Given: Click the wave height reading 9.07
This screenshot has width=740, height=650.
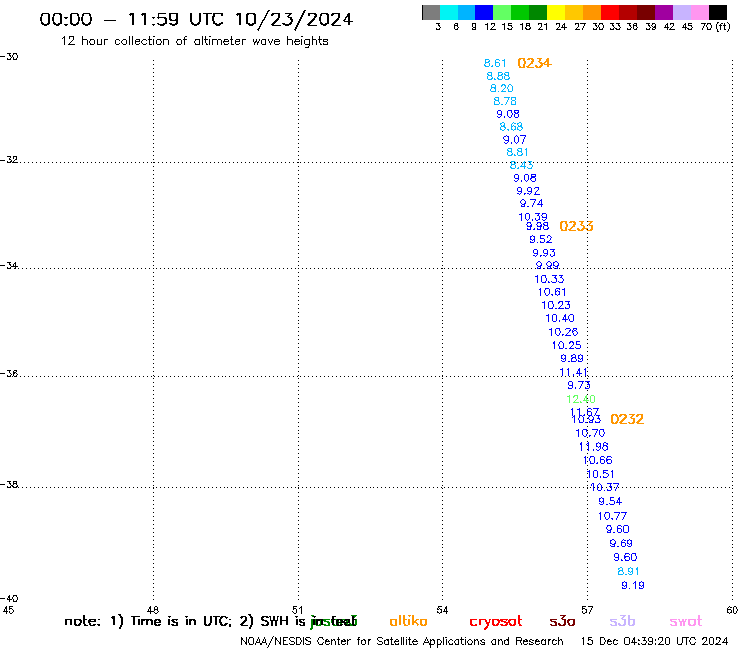Looking at the screenshot, I should pyautogui.click(x=514, y=140).
